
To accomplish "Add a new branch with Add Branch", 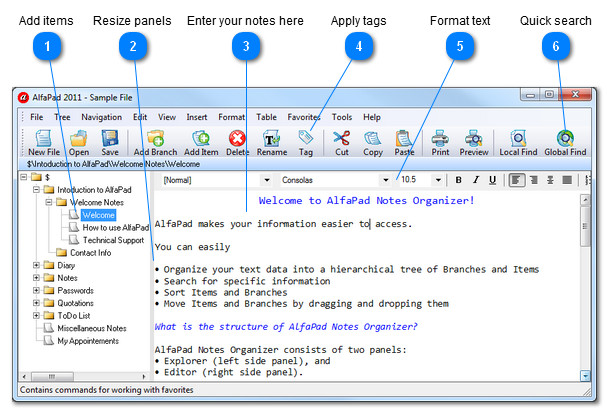I will click(155, 142).
